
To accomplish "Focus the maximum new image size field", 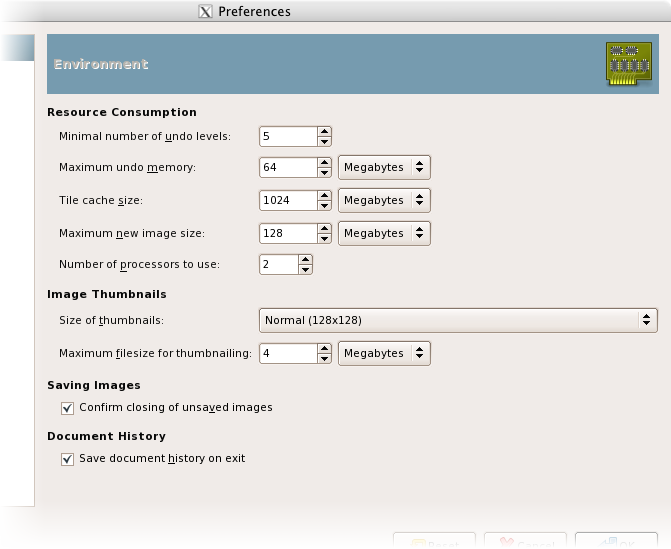I will tap(289, 233).
